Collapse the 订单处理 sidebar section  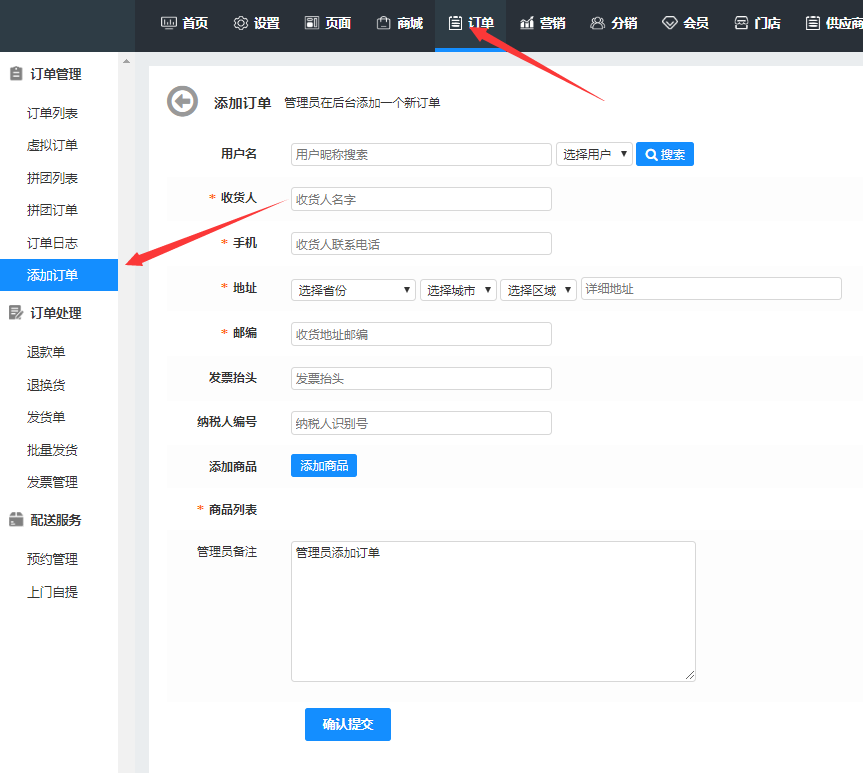coord(55,313)
